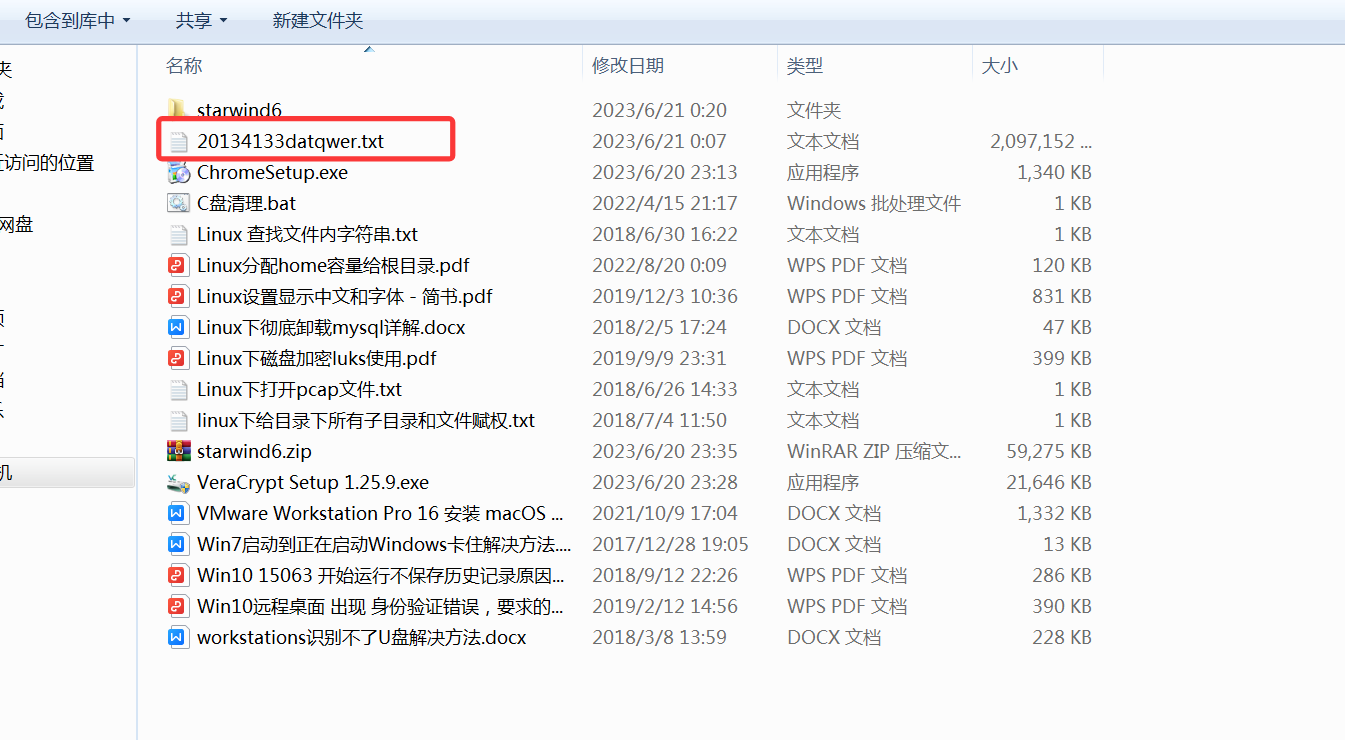Image resolution: width=1345 pixels, height=740 pixels.
Task: Click the 访问的位置 item in navigation pane
Action: pos(47,163)
